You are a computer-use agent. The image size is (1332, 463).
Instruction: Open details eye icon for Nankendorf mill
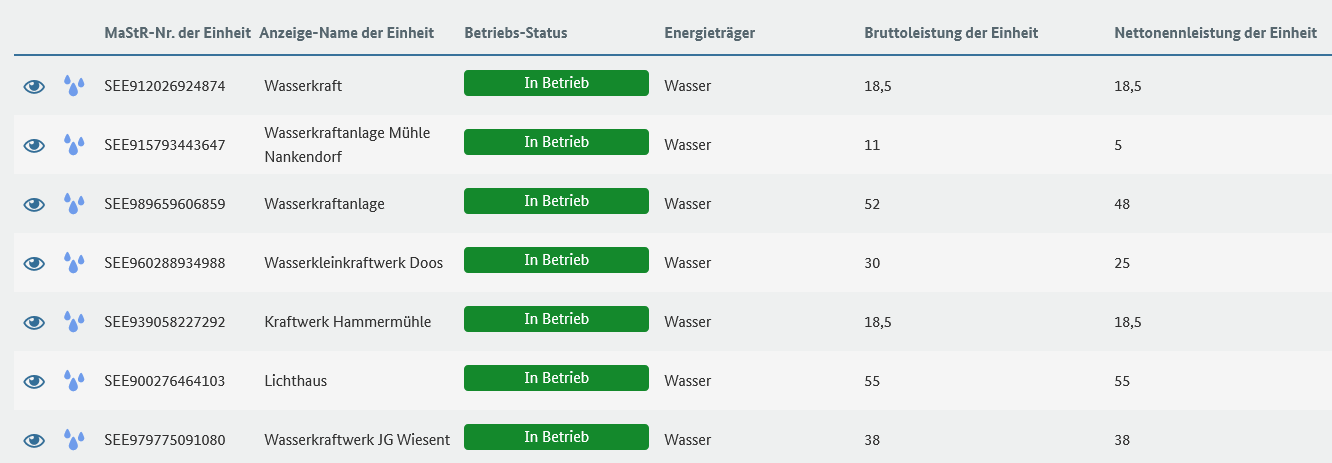click(x=35, y=145)
